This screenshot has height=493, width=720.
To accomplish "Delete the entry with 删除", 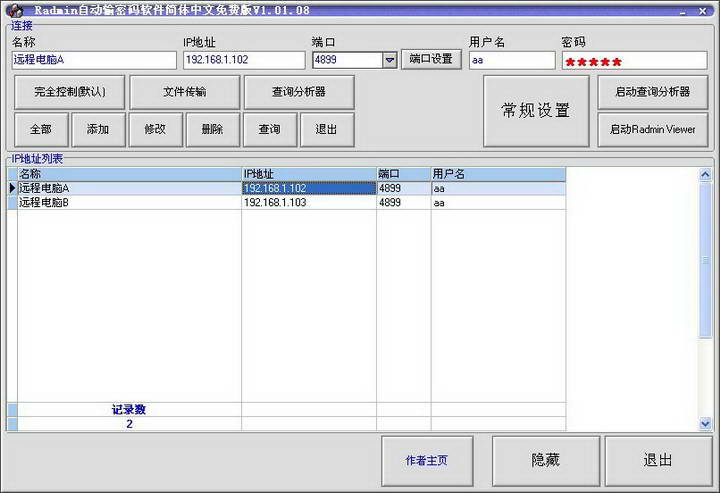I will point(213,129).
